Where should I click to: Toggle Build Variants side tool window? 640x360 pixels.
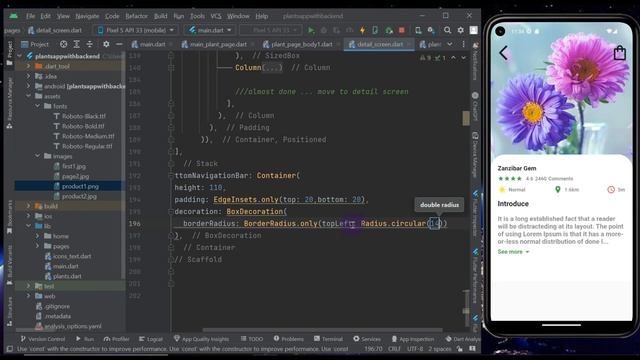(9, 265)
